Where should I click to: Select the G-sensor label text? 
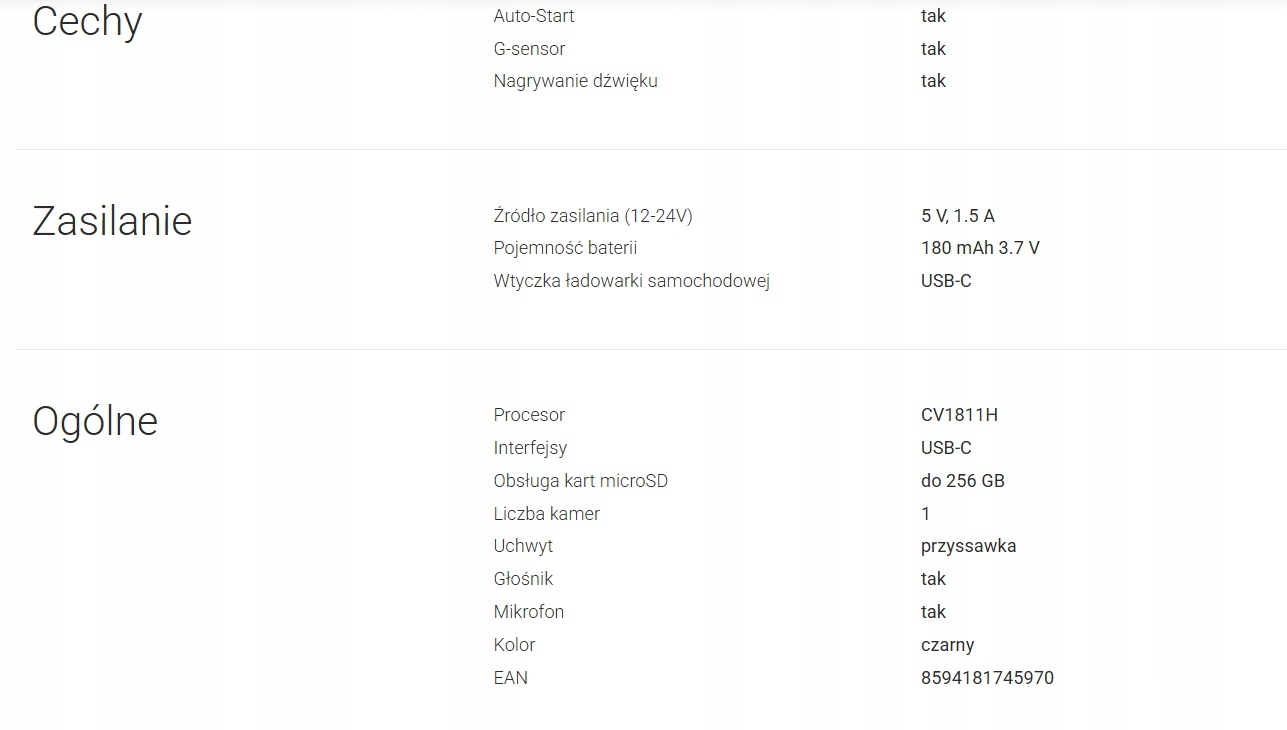coord(529,49)
